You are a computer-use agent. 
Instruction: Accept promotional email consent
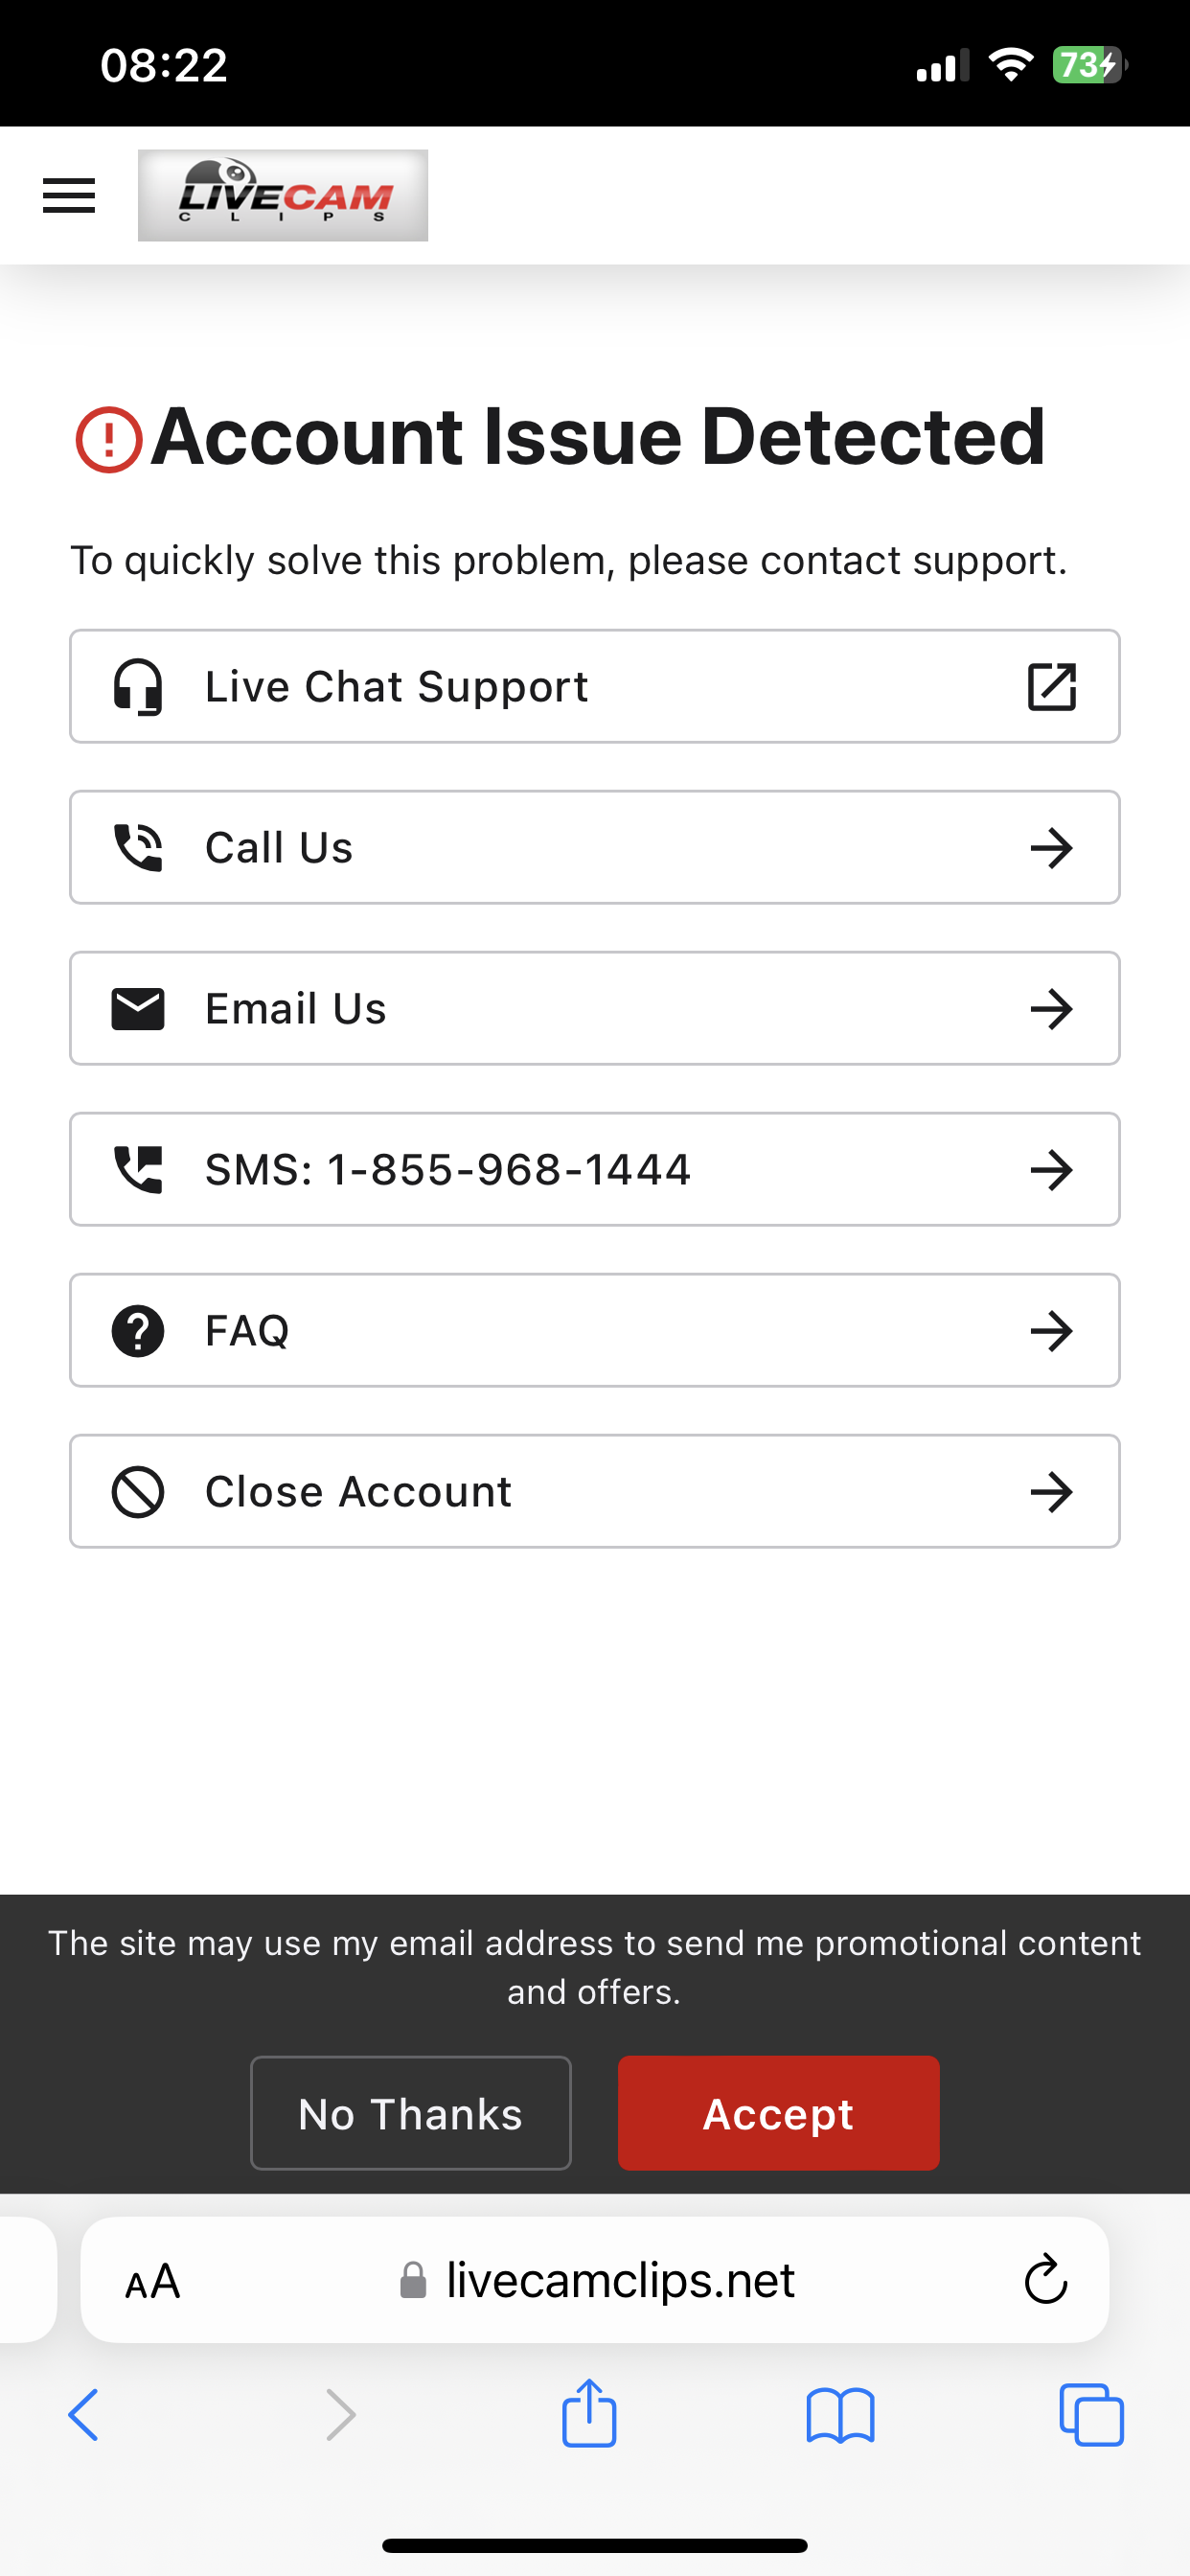coord(778,2113)
